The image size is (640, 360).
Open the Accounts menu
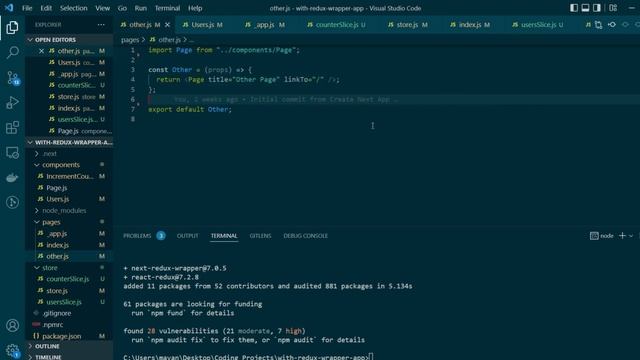[x=12, y=325]
